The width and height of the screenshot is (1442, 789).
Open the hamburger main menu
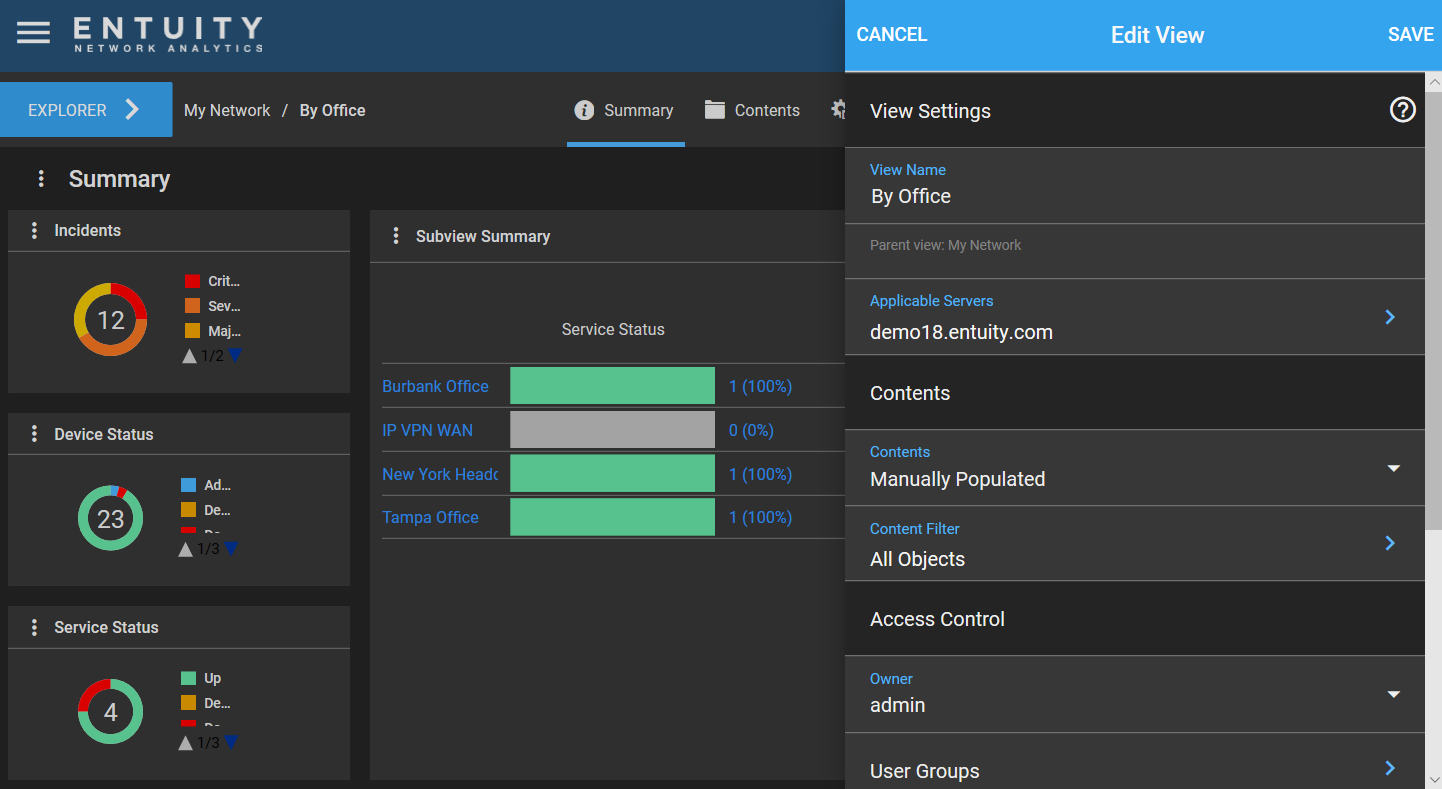33,33
